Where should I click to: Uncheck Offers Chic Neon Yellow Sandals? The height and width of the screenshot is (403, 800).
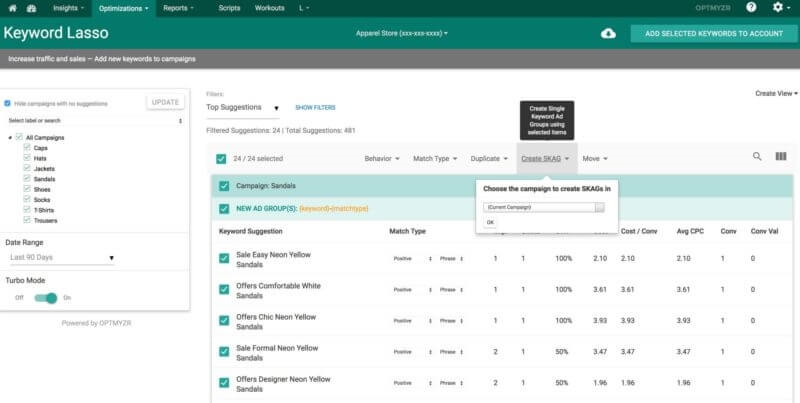224,320
